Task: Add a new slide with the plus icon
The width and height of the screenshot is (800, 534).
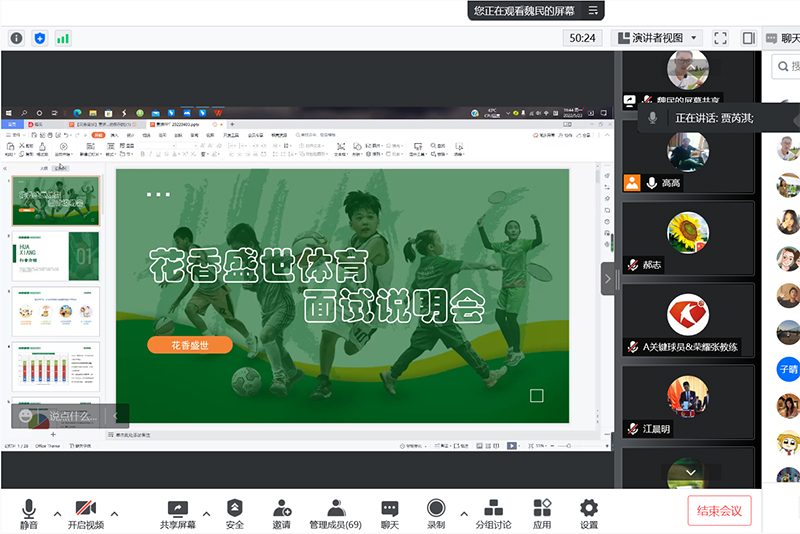Action: coord(53,435)
